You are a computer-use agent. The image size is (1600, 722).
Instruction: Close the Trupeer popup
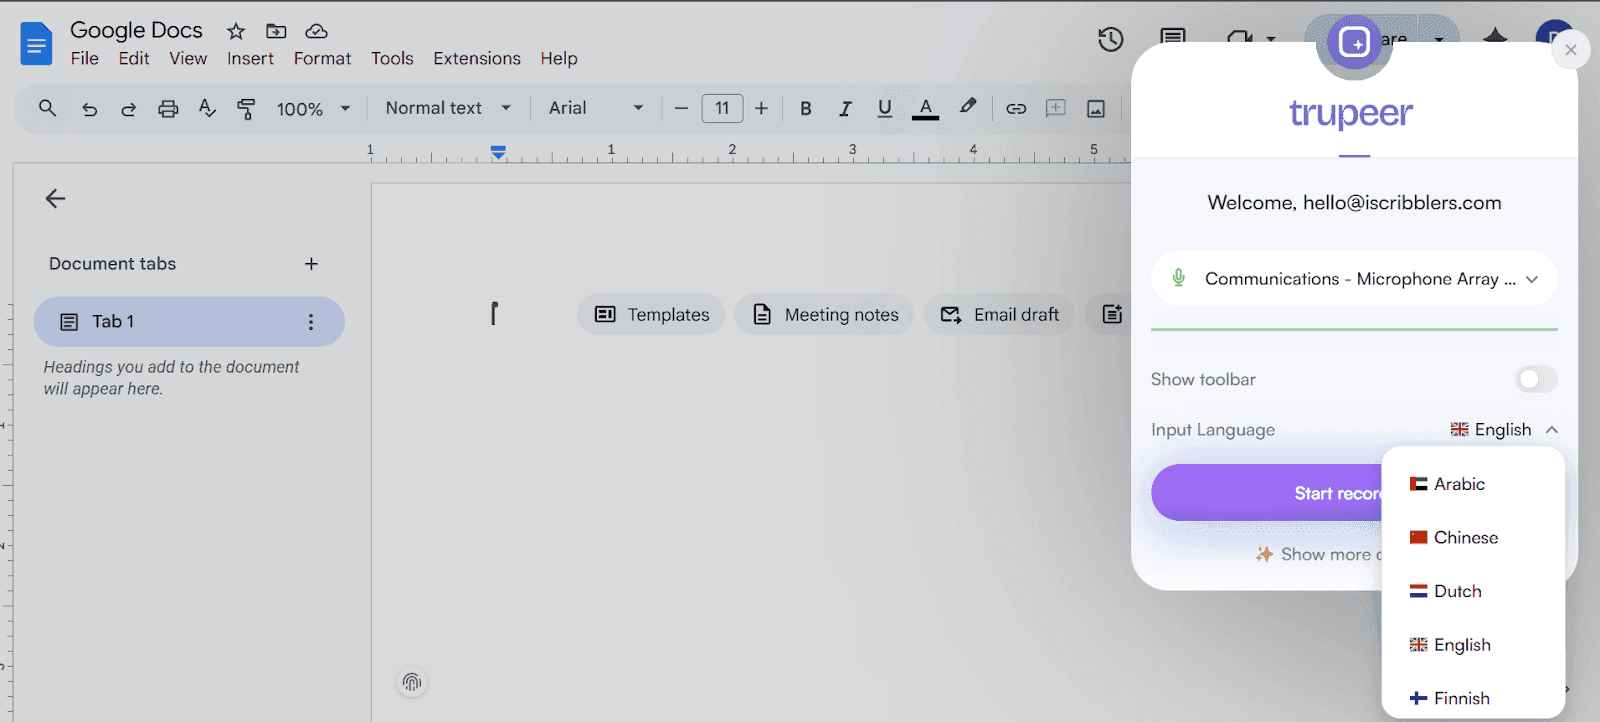(x=1571, y=50)
